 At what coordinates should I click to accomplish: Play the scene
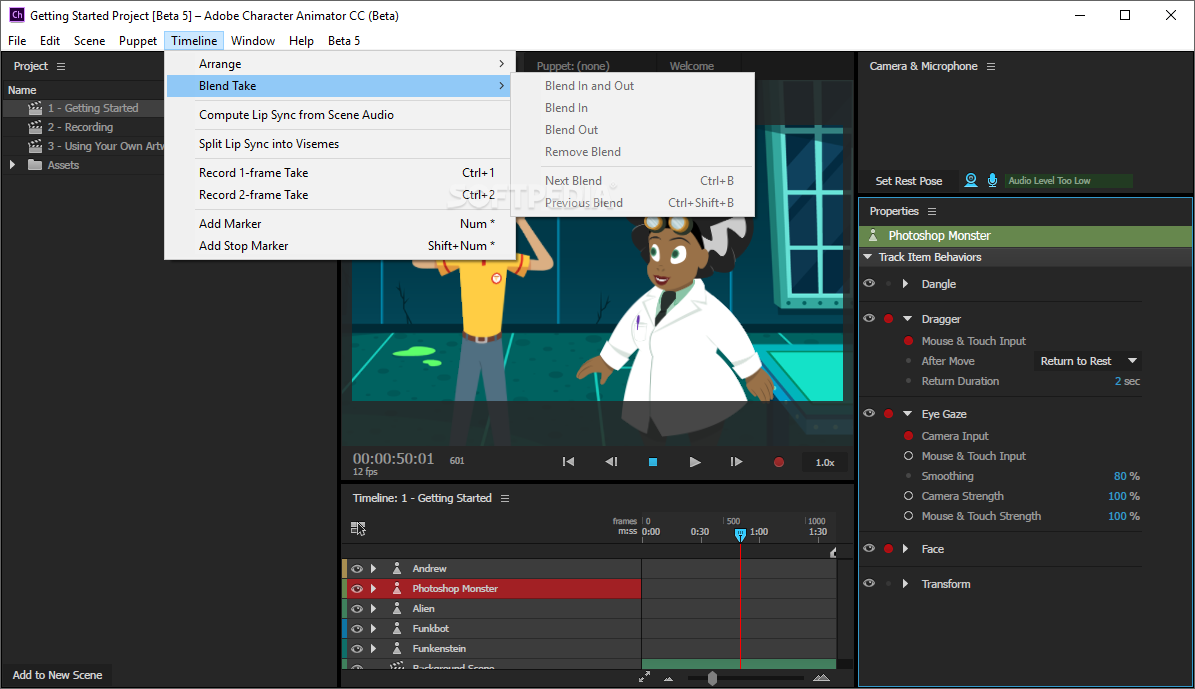point(695,462)
